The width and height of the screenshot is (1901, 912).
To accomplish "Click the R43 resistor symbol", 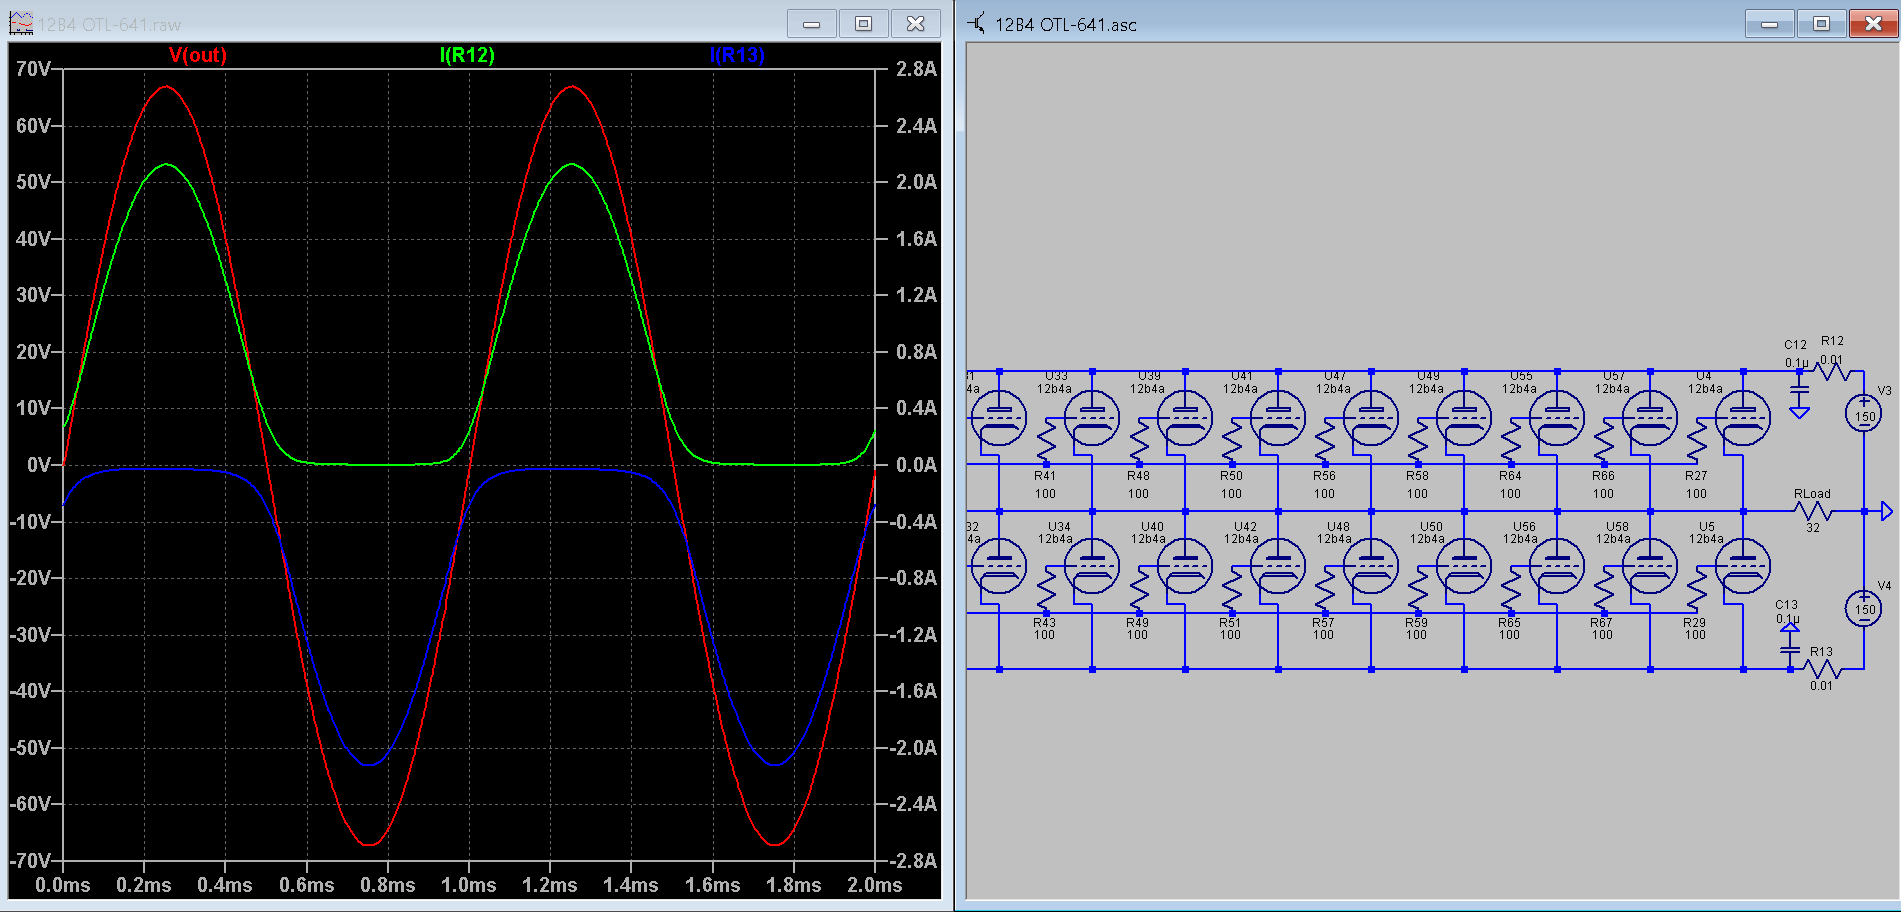I will point(1046,589).
